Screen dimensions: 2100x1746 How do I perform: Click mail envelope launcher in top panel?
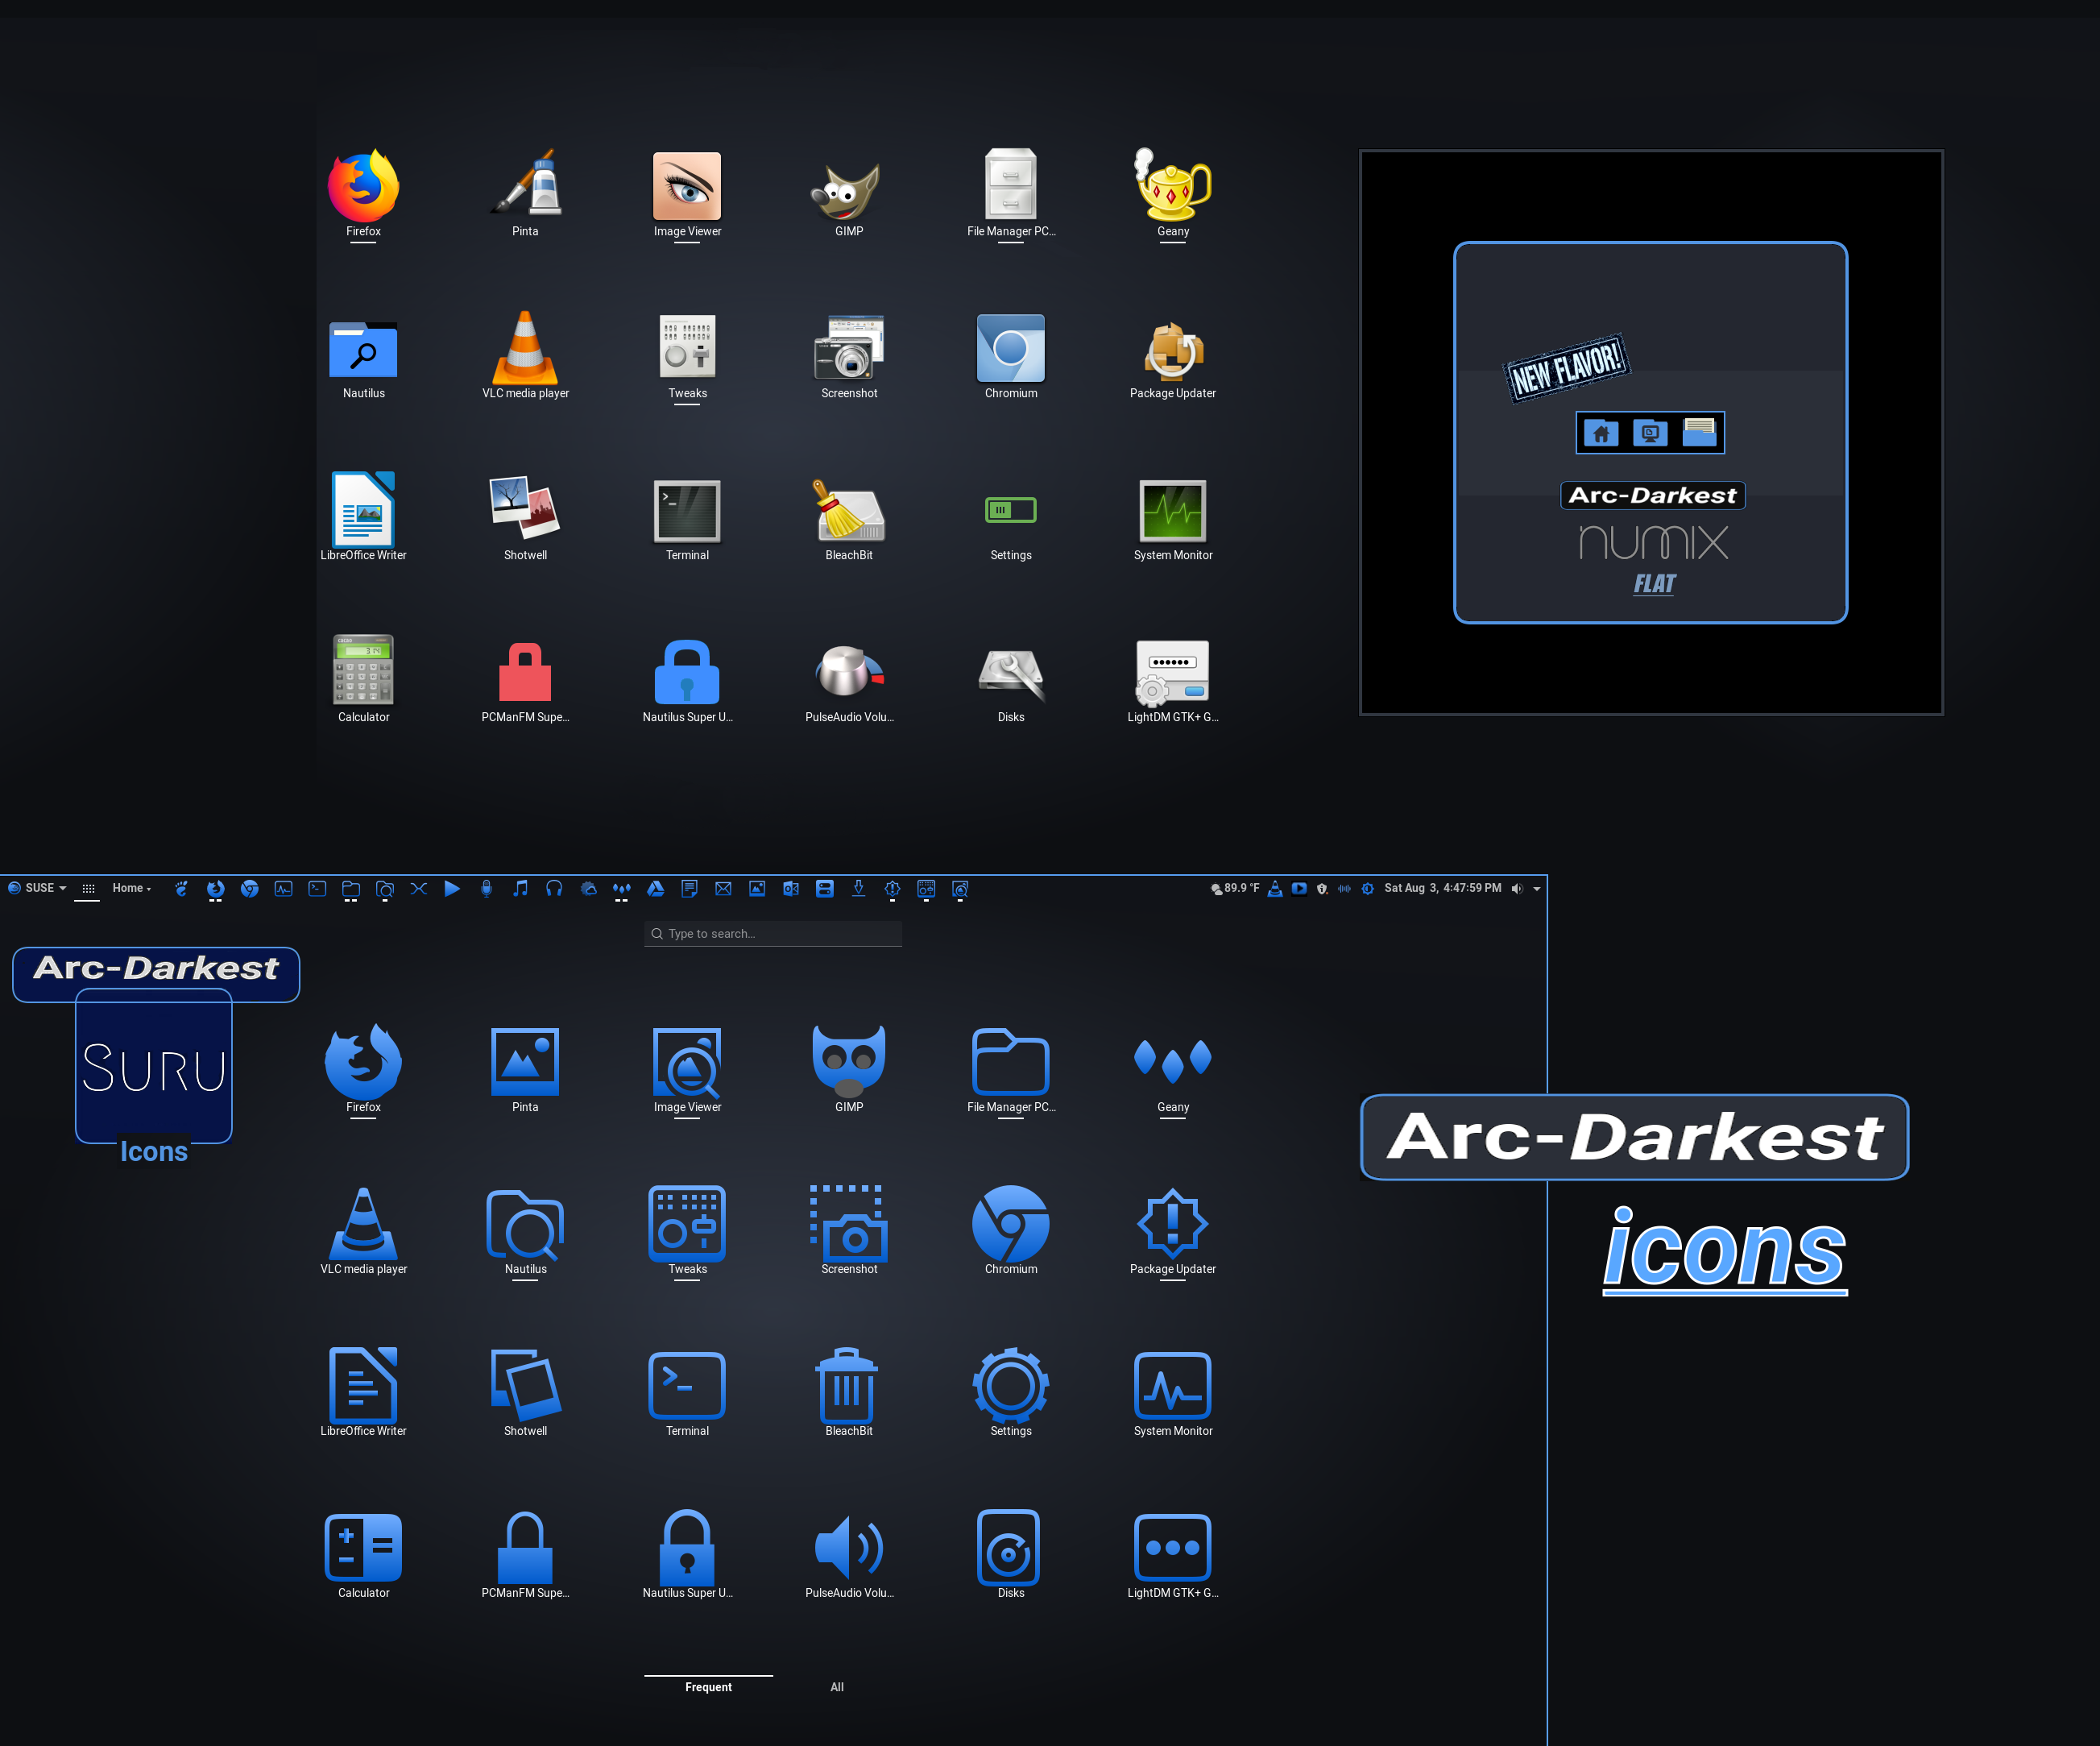(723, 889)
